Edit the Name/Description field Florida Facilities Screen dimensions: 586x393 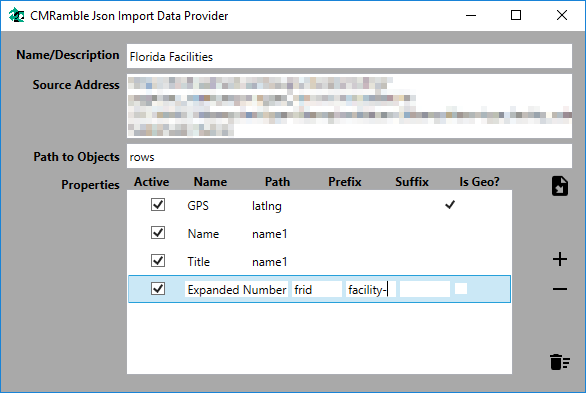coord(349,56)
